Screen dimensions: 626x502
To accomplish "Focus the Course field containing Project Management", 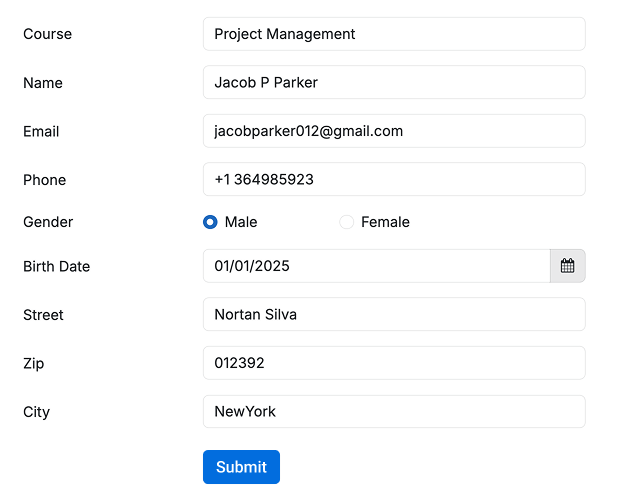I will pos(393,34).
